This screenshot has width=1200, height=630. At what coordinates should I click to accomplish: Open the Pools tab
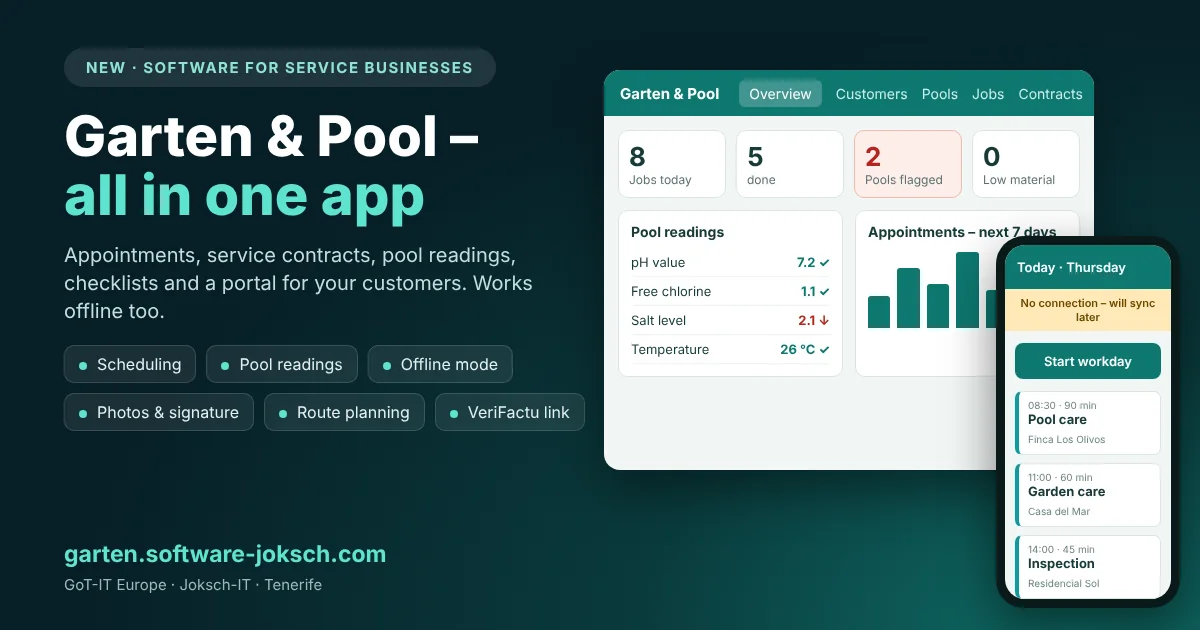pyautogui.click(x=940, y=94)
